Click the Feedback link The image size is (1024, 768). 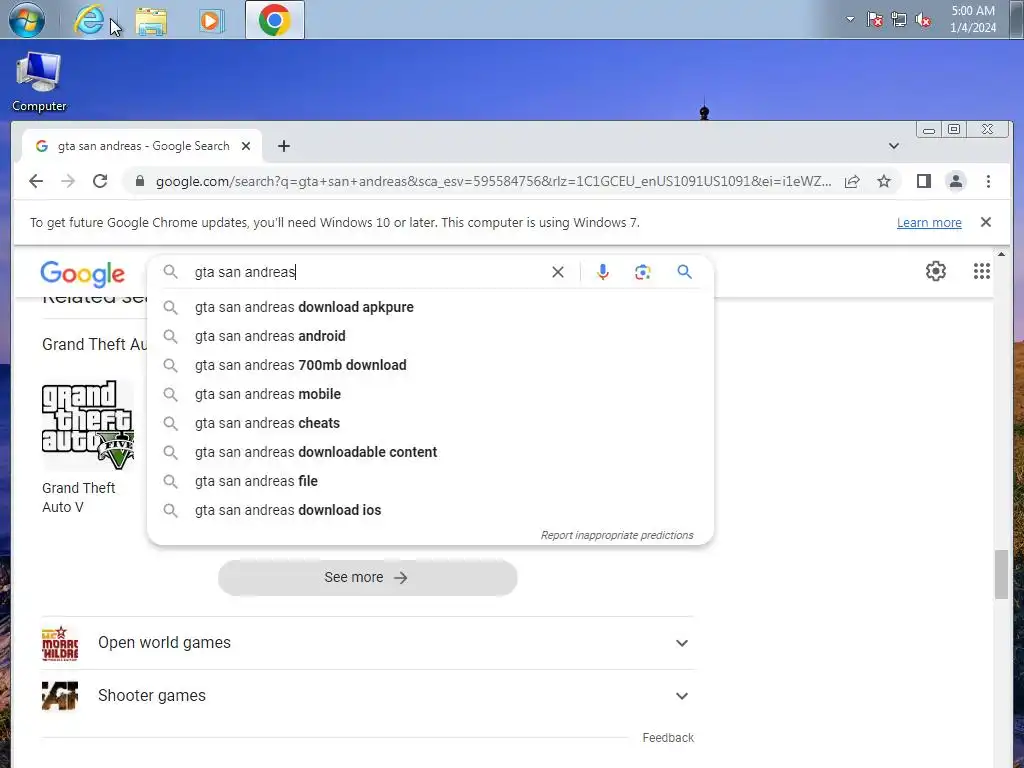[668, 738]
